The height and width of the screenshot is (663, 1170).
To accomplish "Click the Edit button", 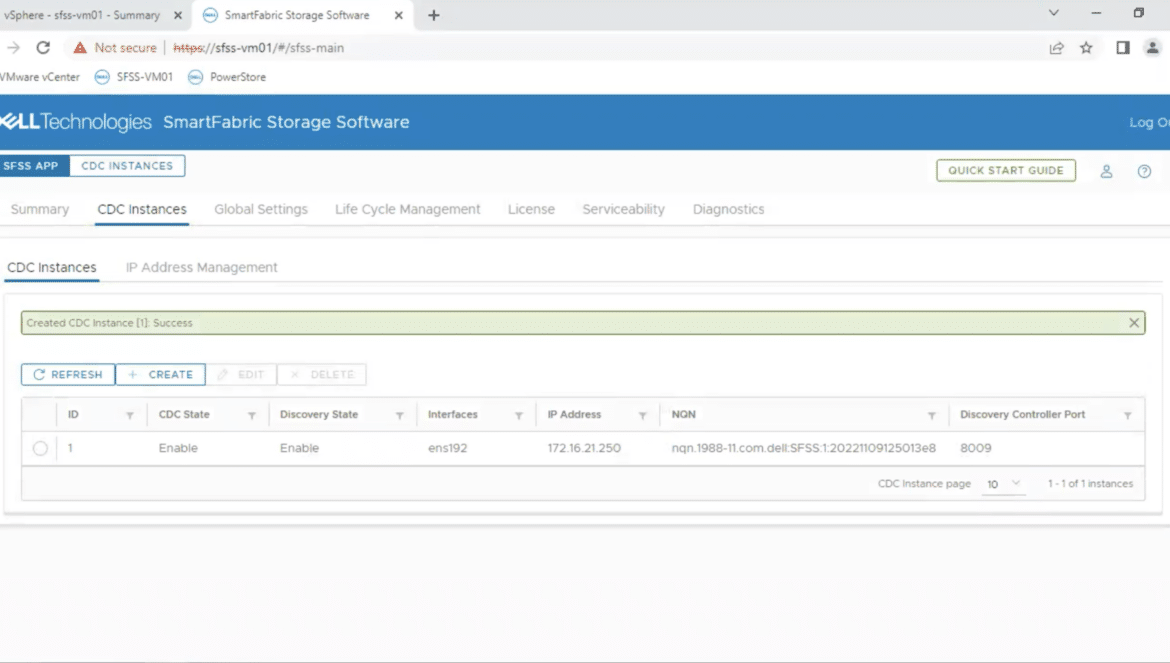I will pos(241,374).
